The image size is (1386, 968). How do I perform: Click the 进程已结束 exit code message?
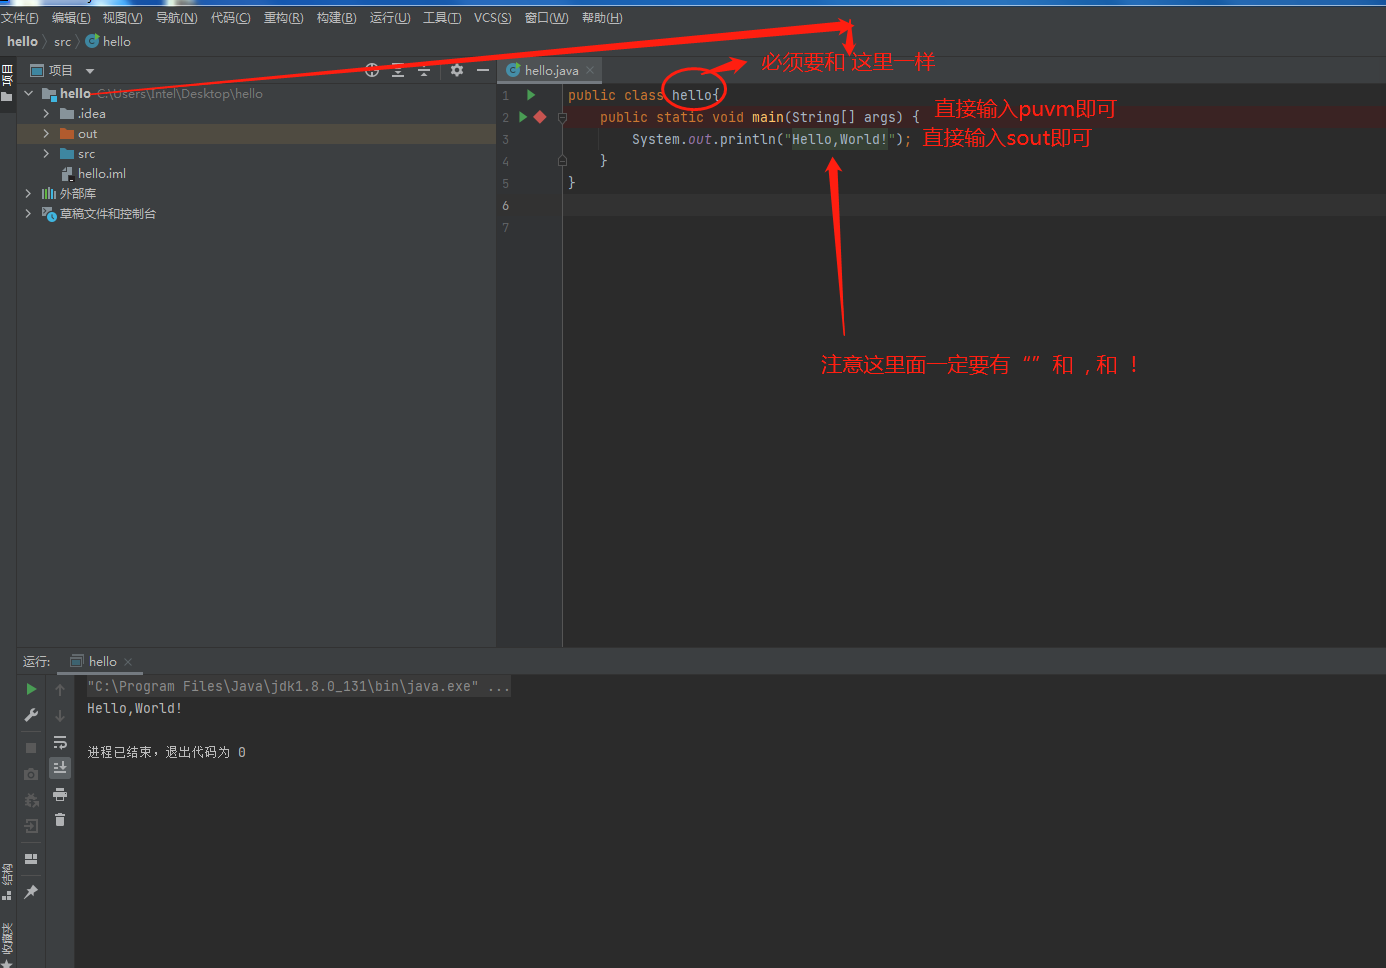tap(166, 752)
